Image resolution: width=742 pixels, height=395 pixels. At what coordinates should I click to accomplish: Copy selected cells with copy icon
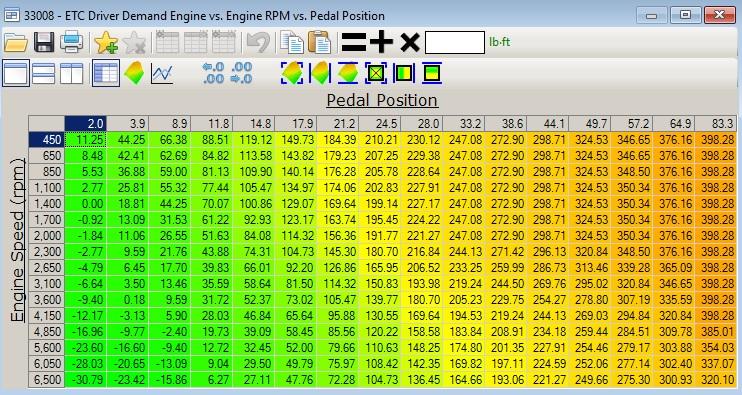292,43
